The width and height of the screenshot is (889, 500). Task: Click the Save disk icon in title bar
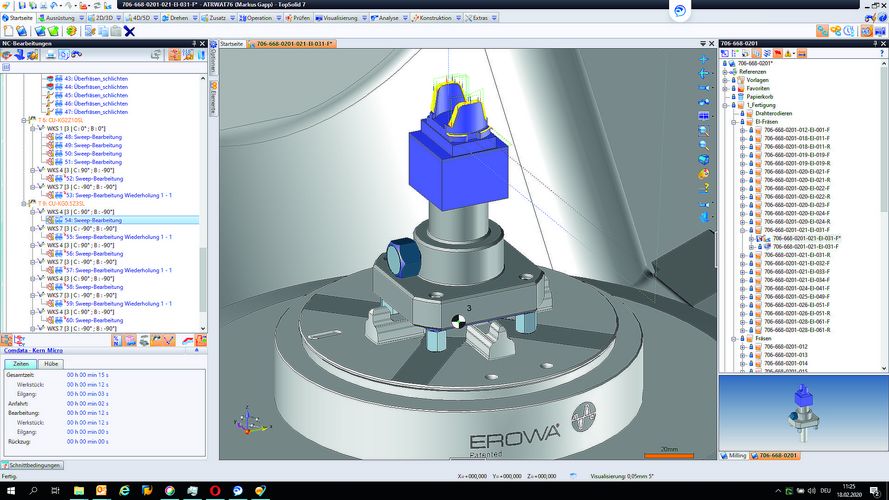pyautogui.click(x=23, y=5)
